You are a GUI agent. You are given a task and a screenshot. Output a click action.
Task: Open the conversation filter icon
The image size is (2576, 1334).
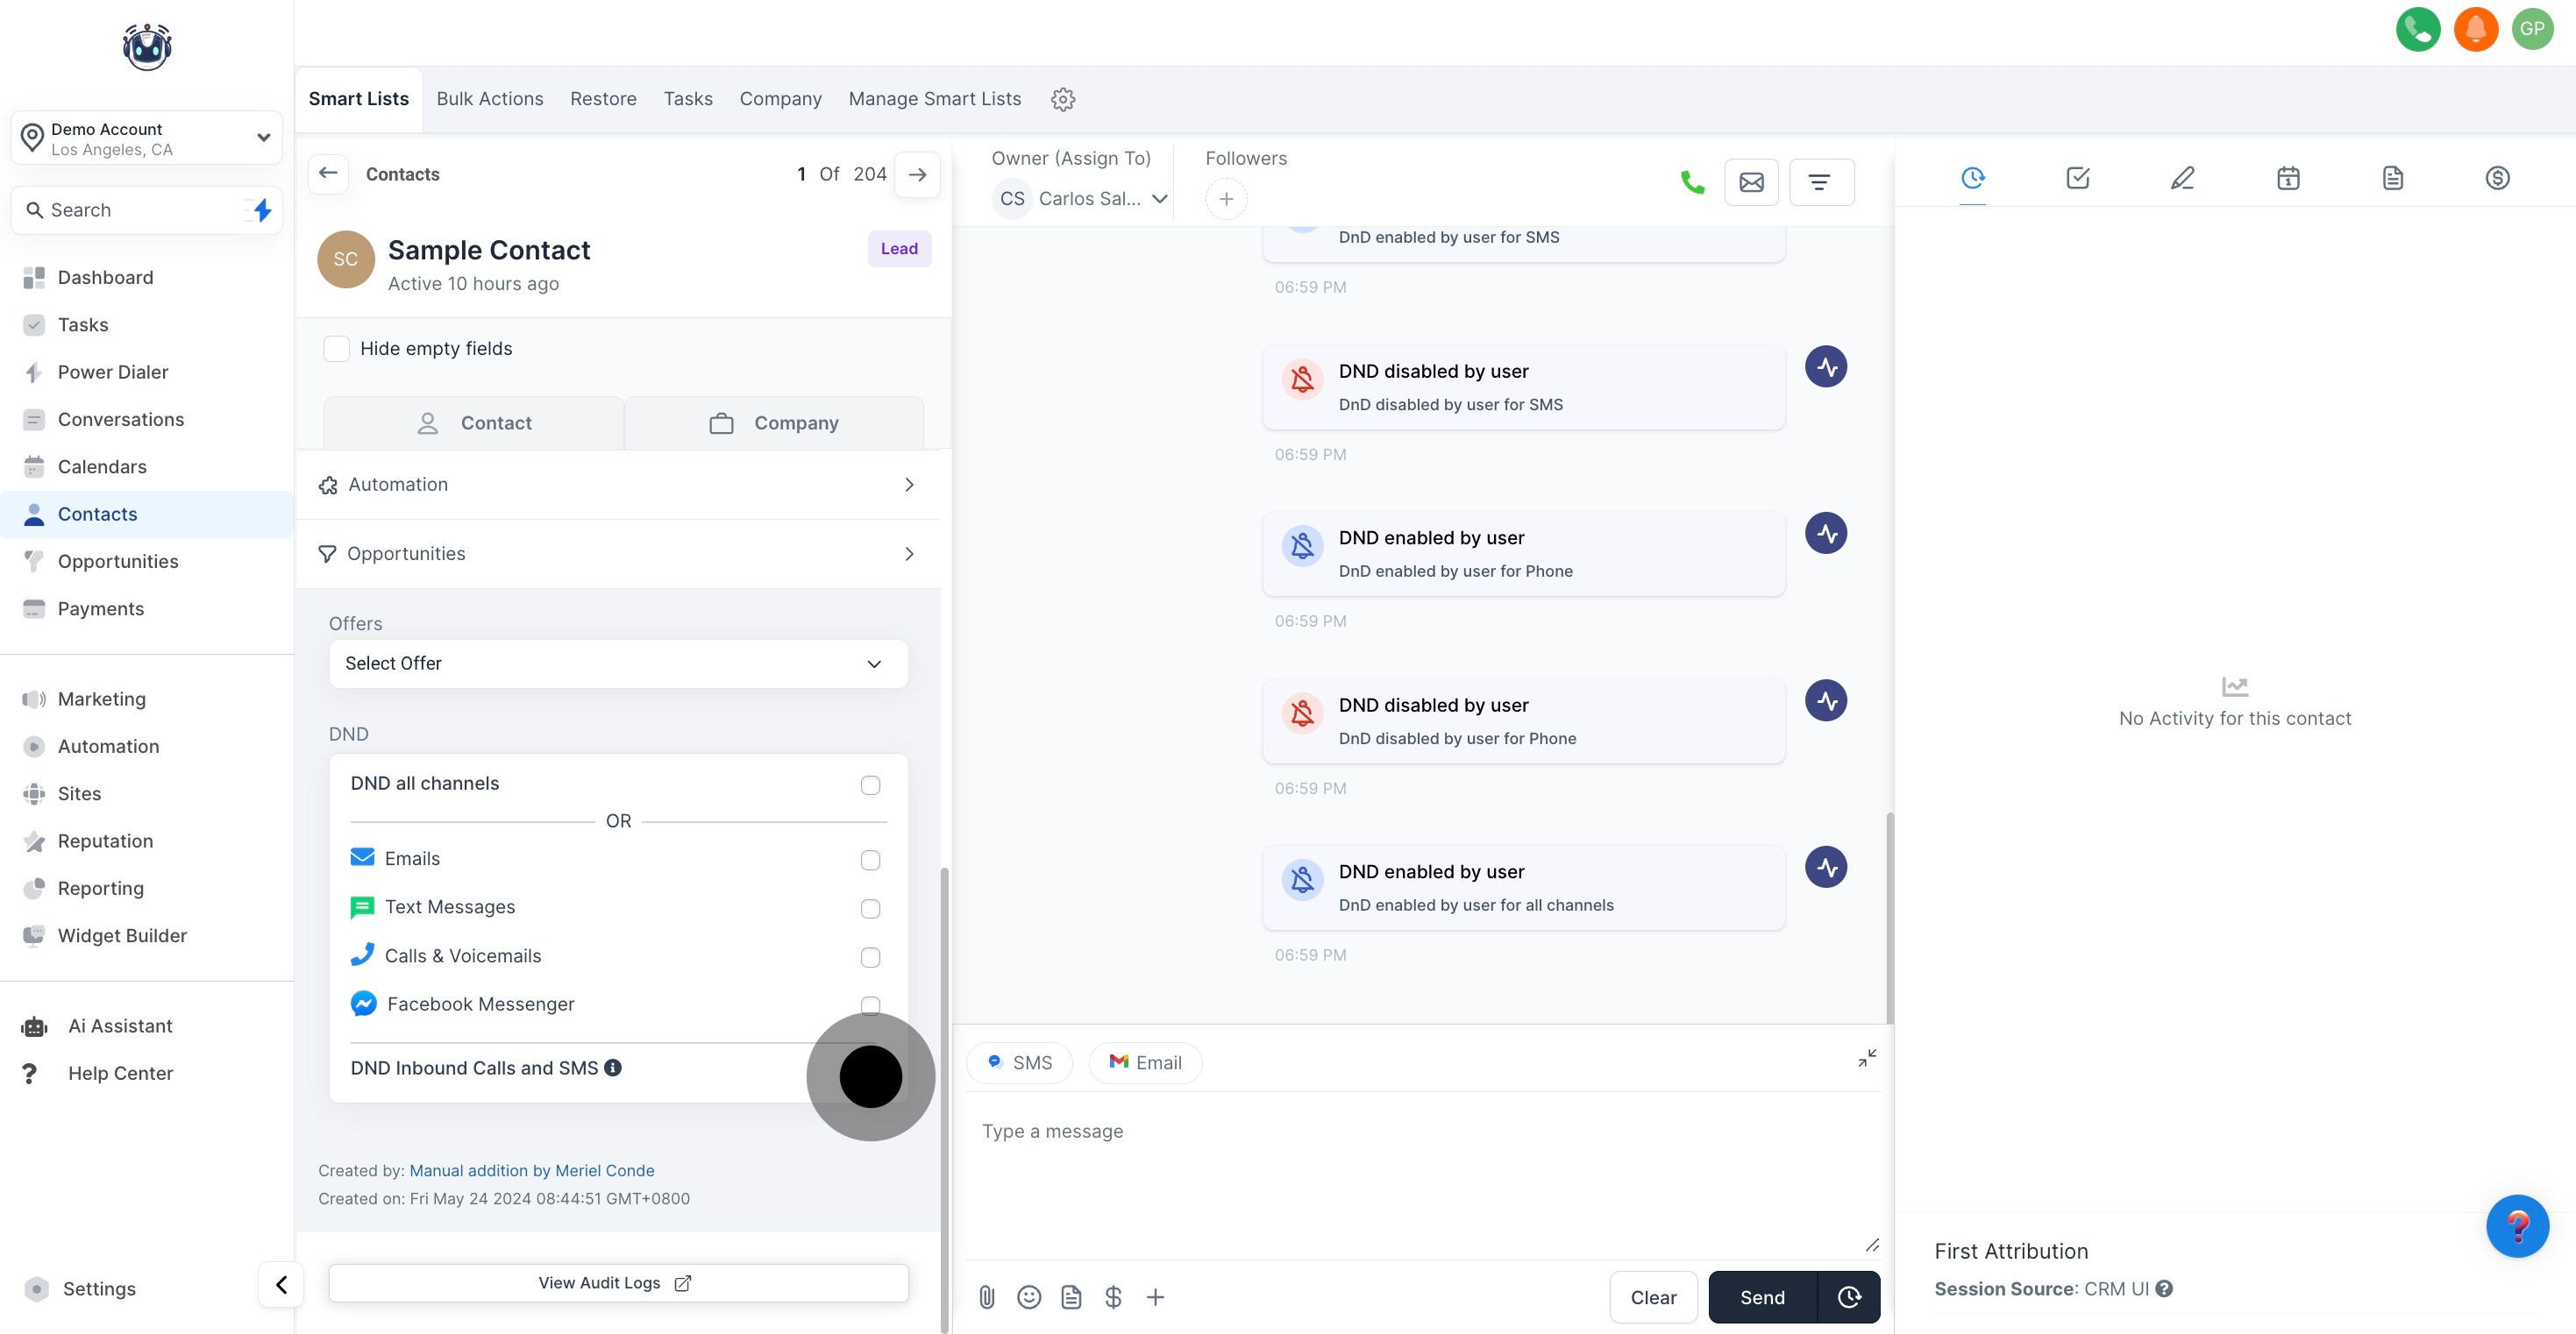[x=1820, y=182]
